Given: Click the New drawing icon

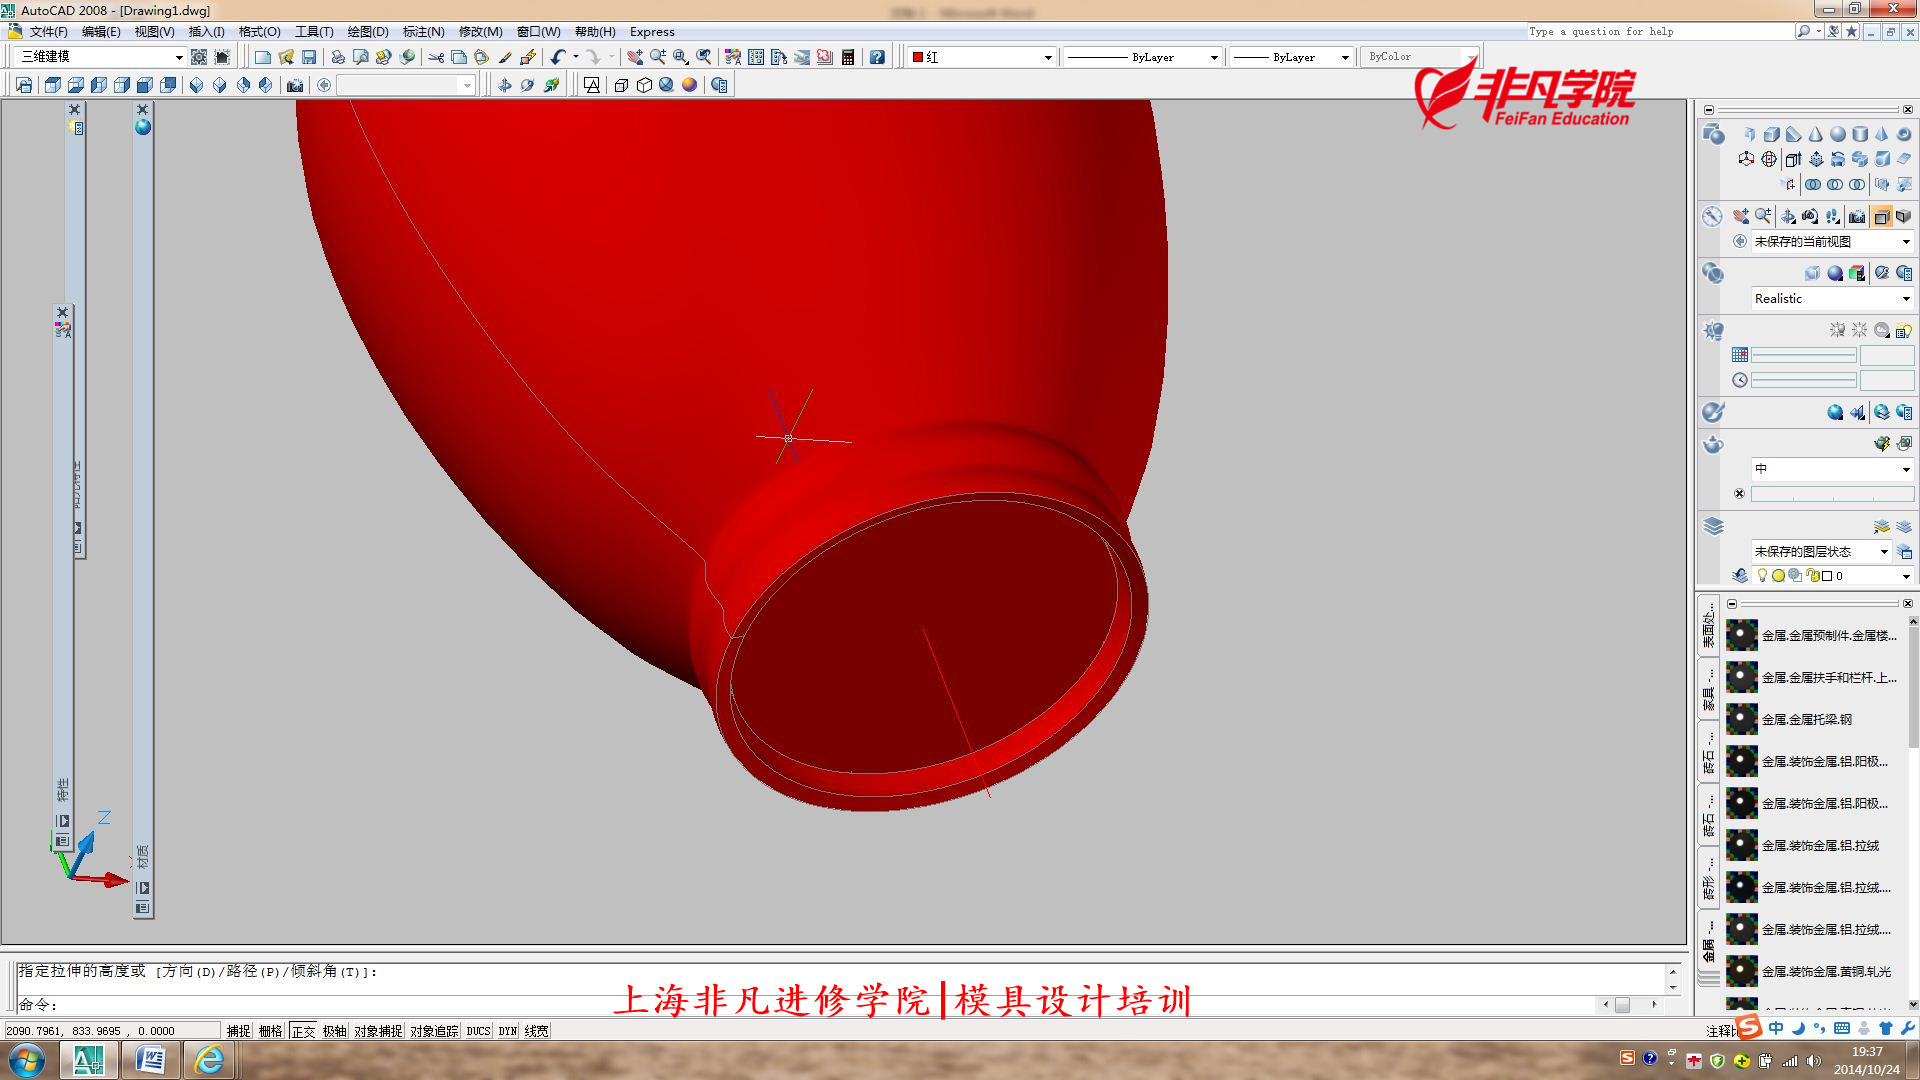Looking at the screenshot, I should coord(262,57).
